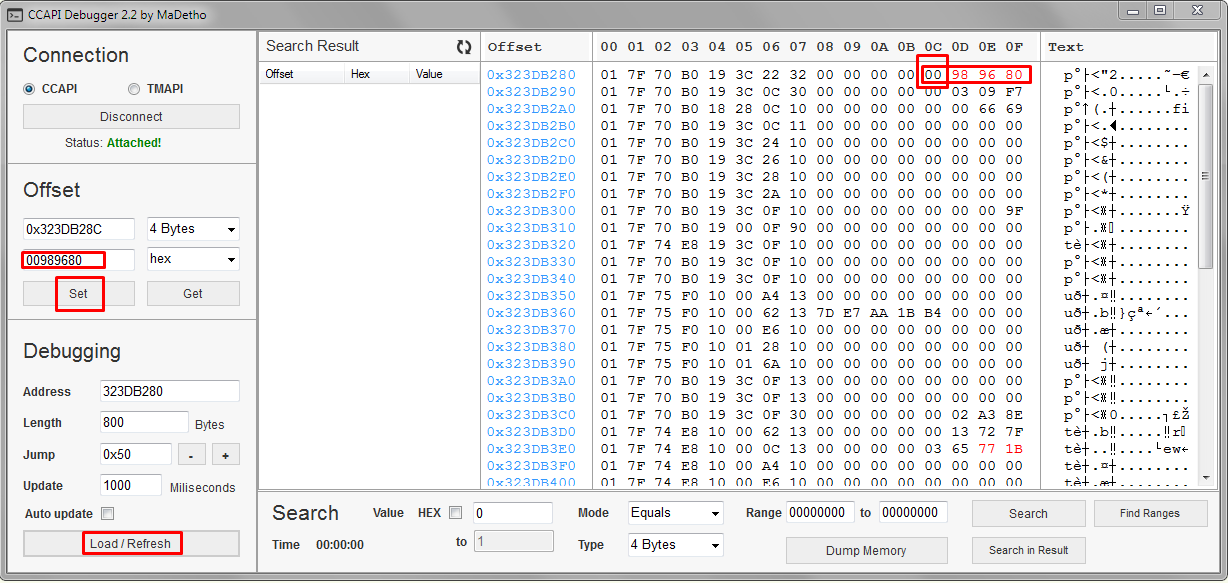Click the Offset column header in Search Result
Viewport: 1228px width, 583px height.
[302, 74]
